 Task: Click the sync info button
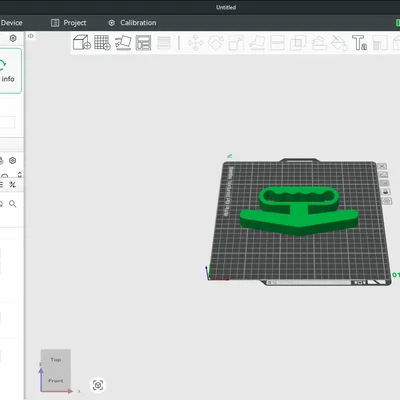pyautogui.click(x=9, y=71)
